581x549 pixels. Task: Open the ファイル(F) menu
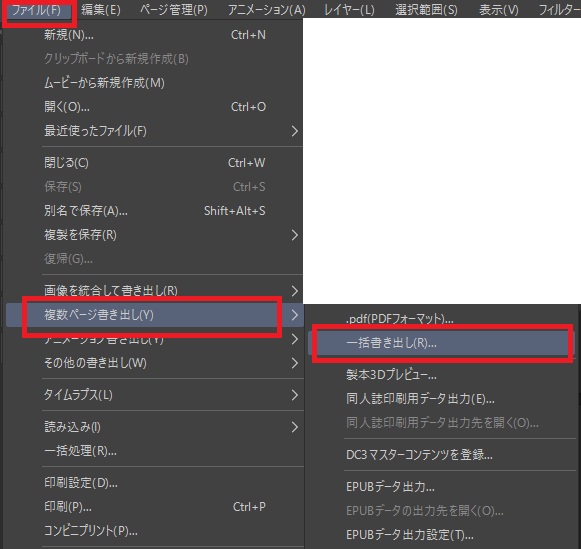(x=37, y=10)
